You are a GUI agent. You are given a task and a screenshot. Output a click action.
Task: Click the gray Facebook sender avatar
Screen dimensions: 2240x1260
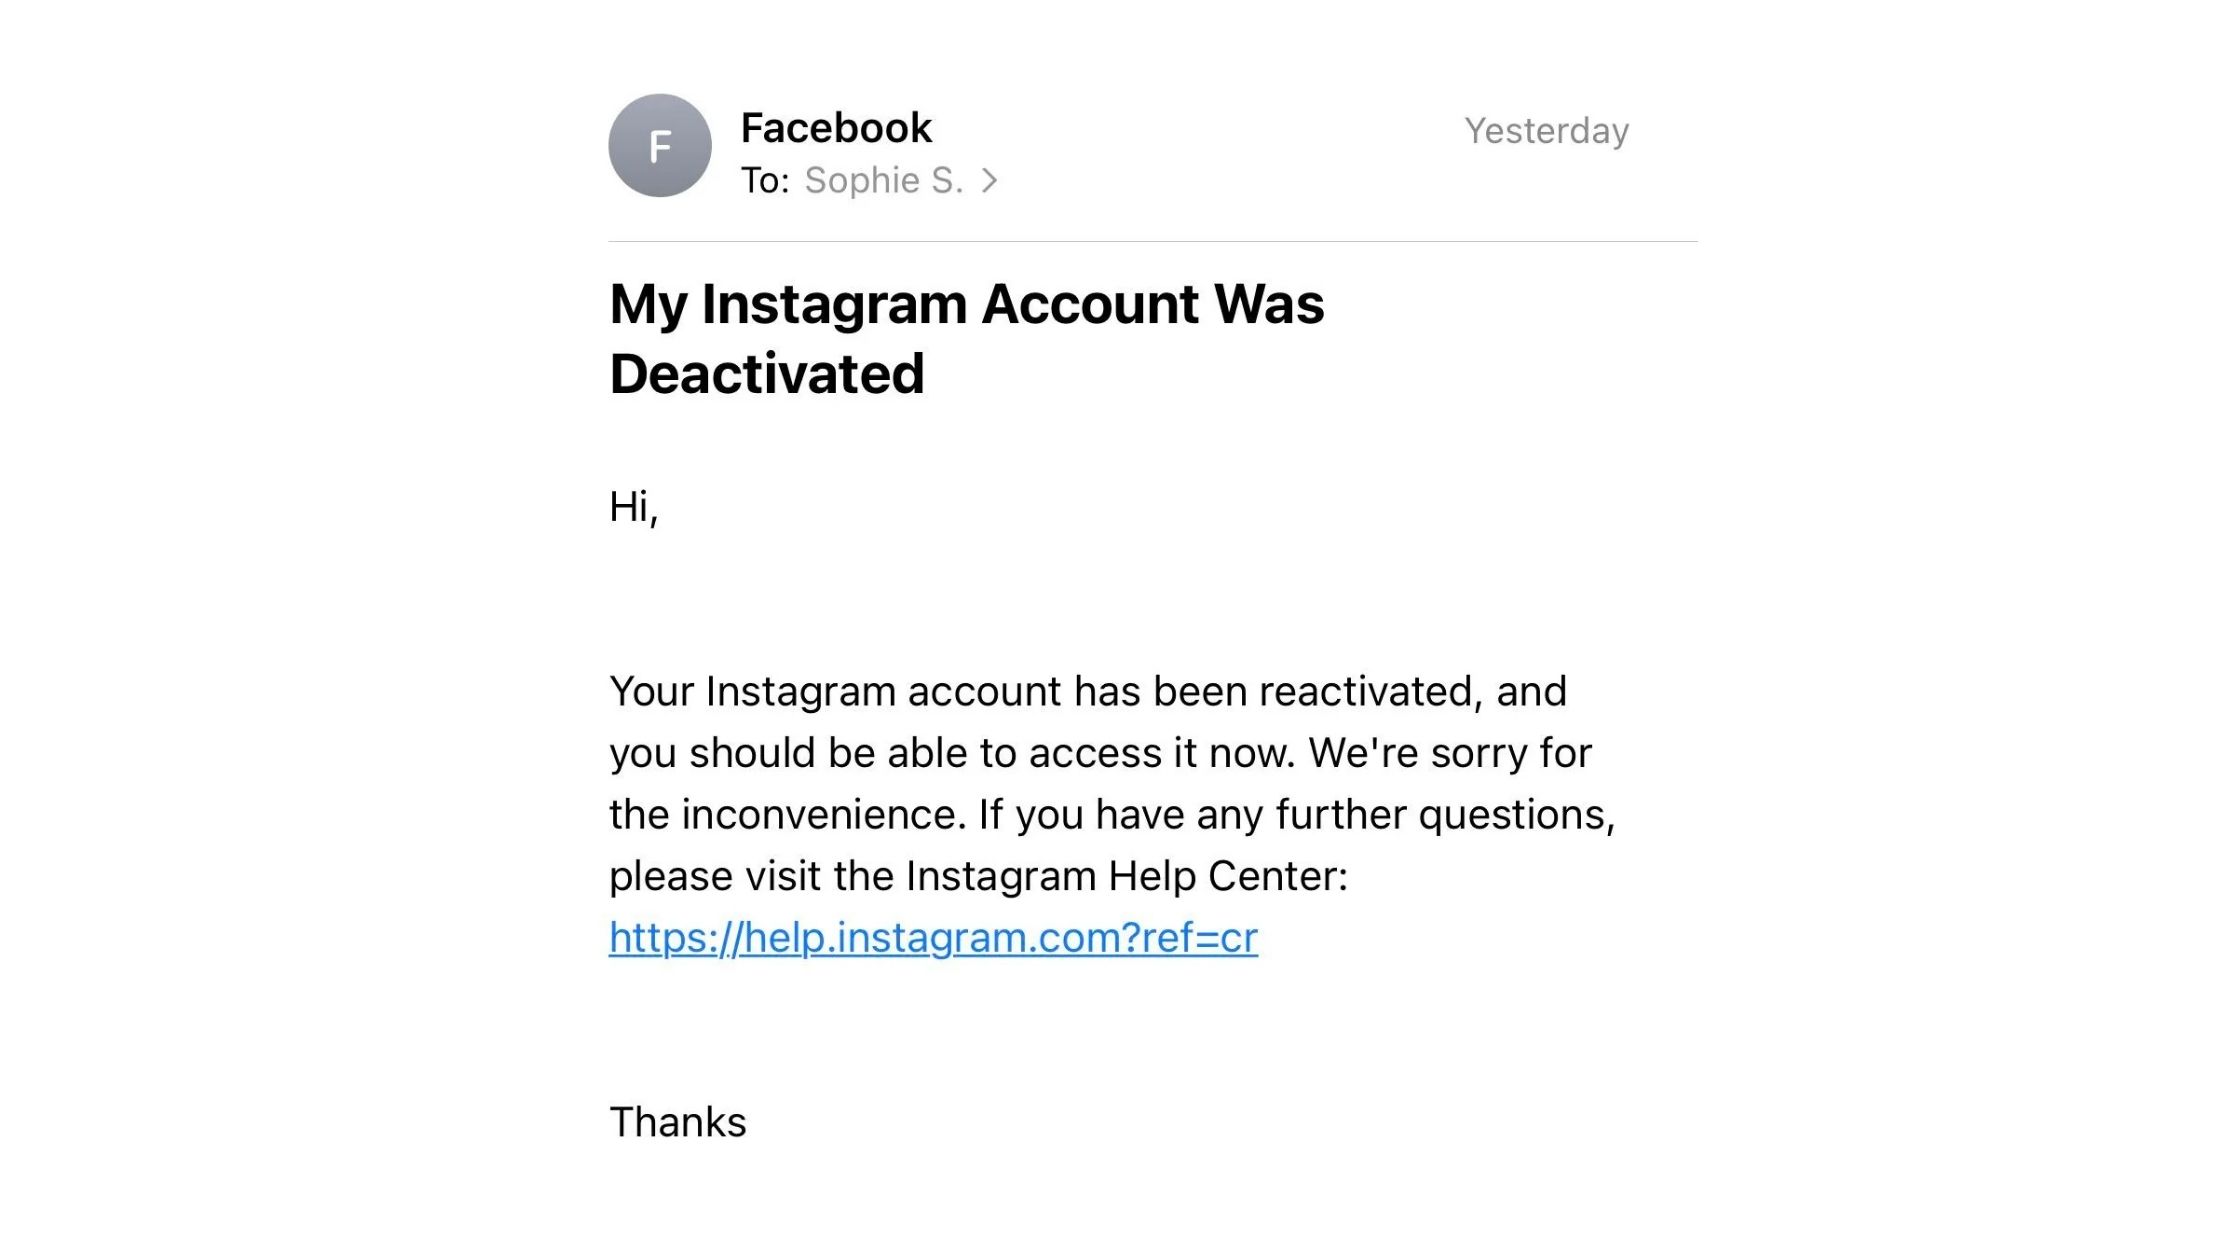[x=659, y=146]
